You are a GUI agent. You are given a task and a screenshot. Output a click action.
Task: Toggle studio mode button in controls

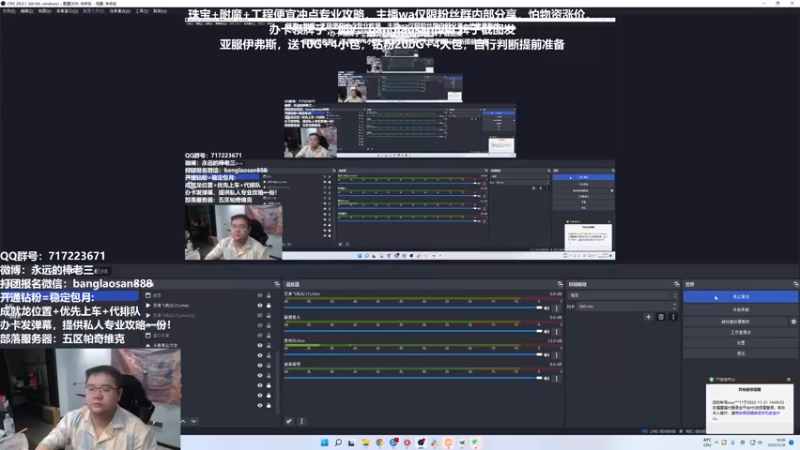740,332
